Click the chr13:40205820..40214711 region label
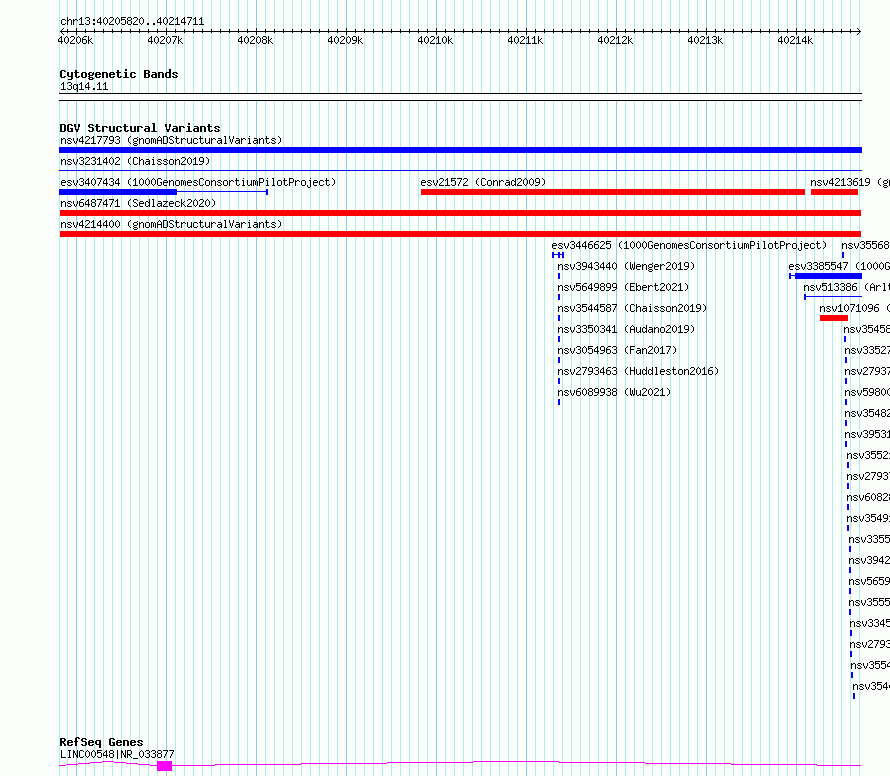The width and height of the screenshot is (890, 776). [132, 21]
